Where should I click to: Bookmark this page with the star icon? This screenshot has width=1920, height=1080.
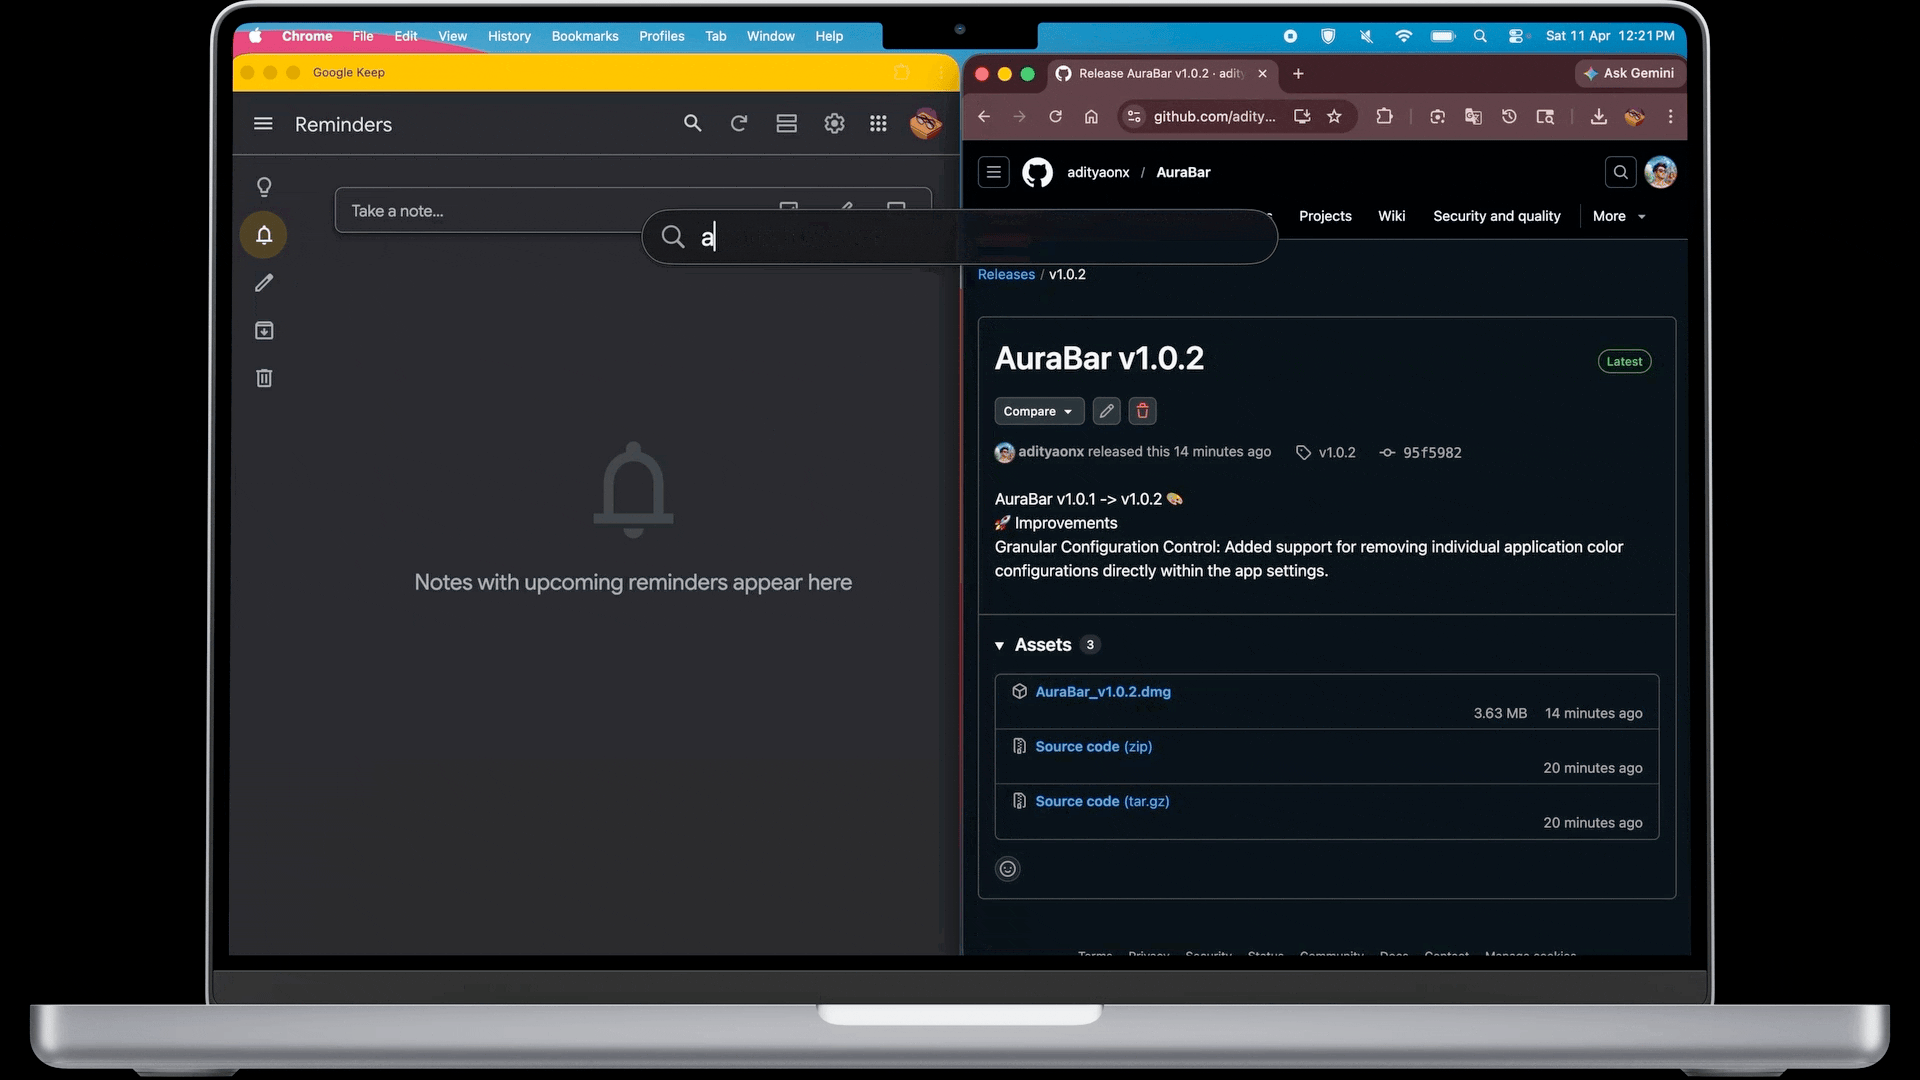point(1334,117)
